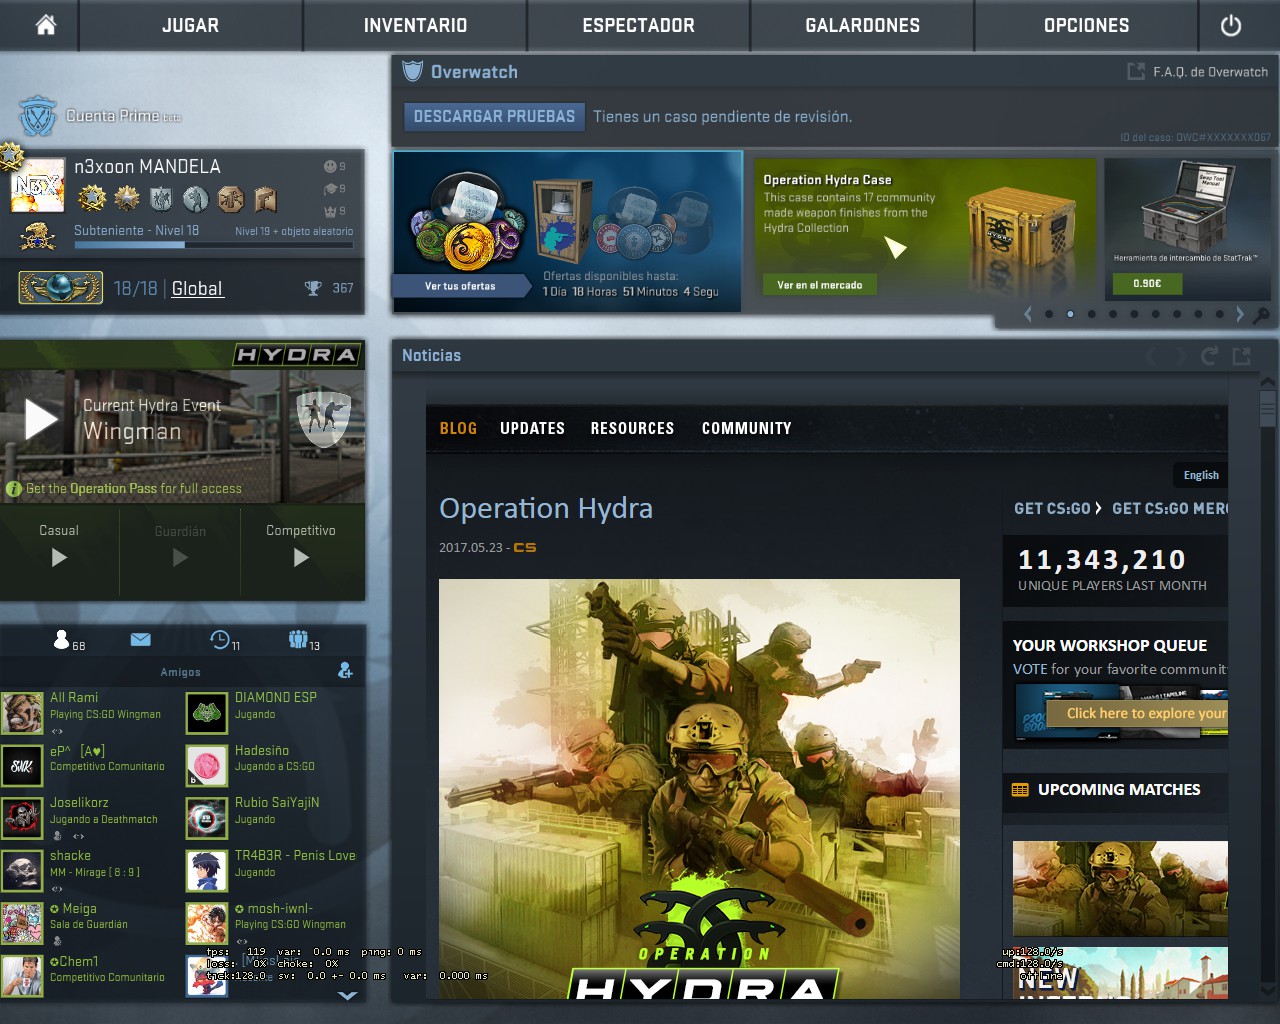Viewport: 1280px width, 1024px height.
Task: Select friend Meiga in the list
Action: [92, 923]
